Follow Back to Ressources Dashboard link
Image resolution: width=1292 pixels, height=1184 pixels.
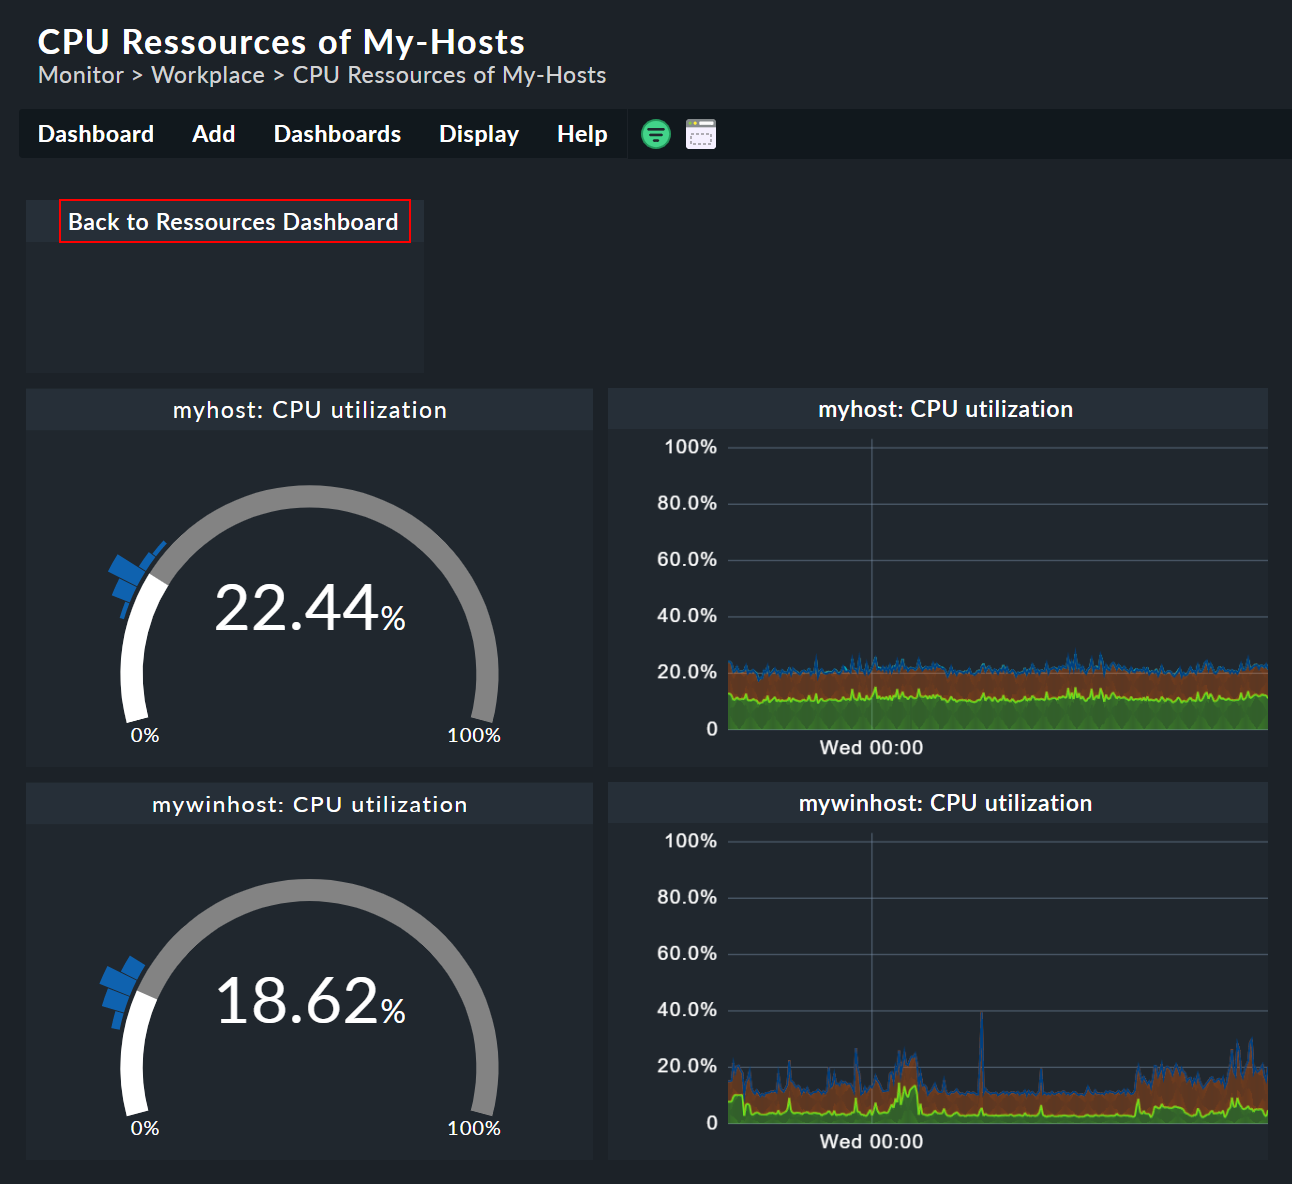234,221
